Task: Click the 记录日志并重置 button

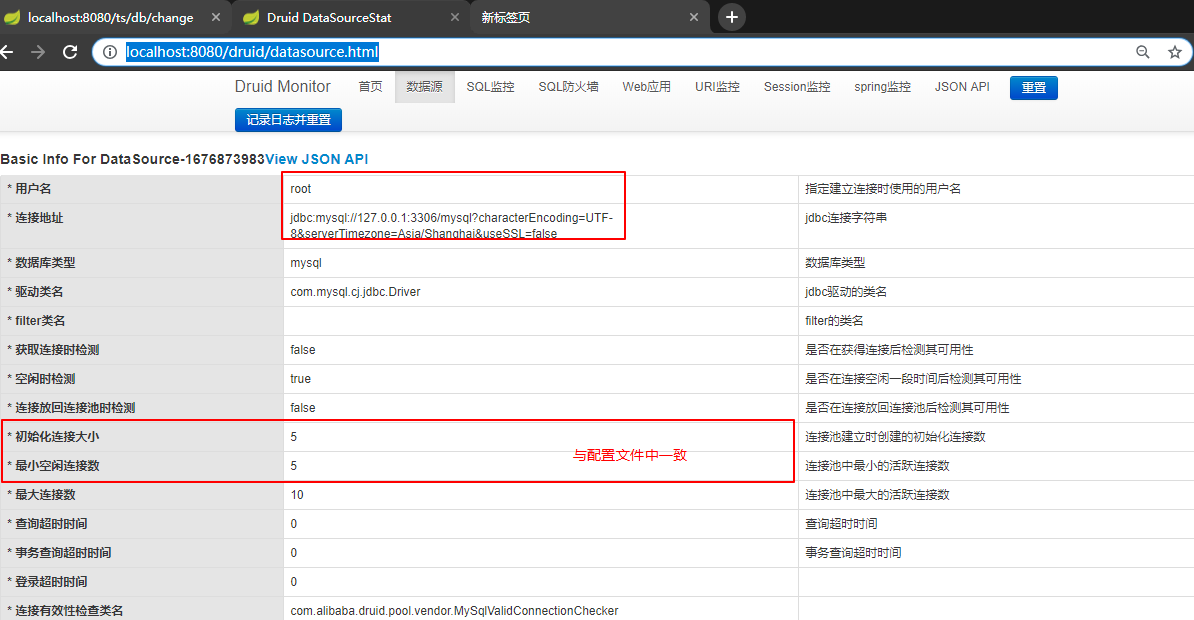Action: point(288,119)
